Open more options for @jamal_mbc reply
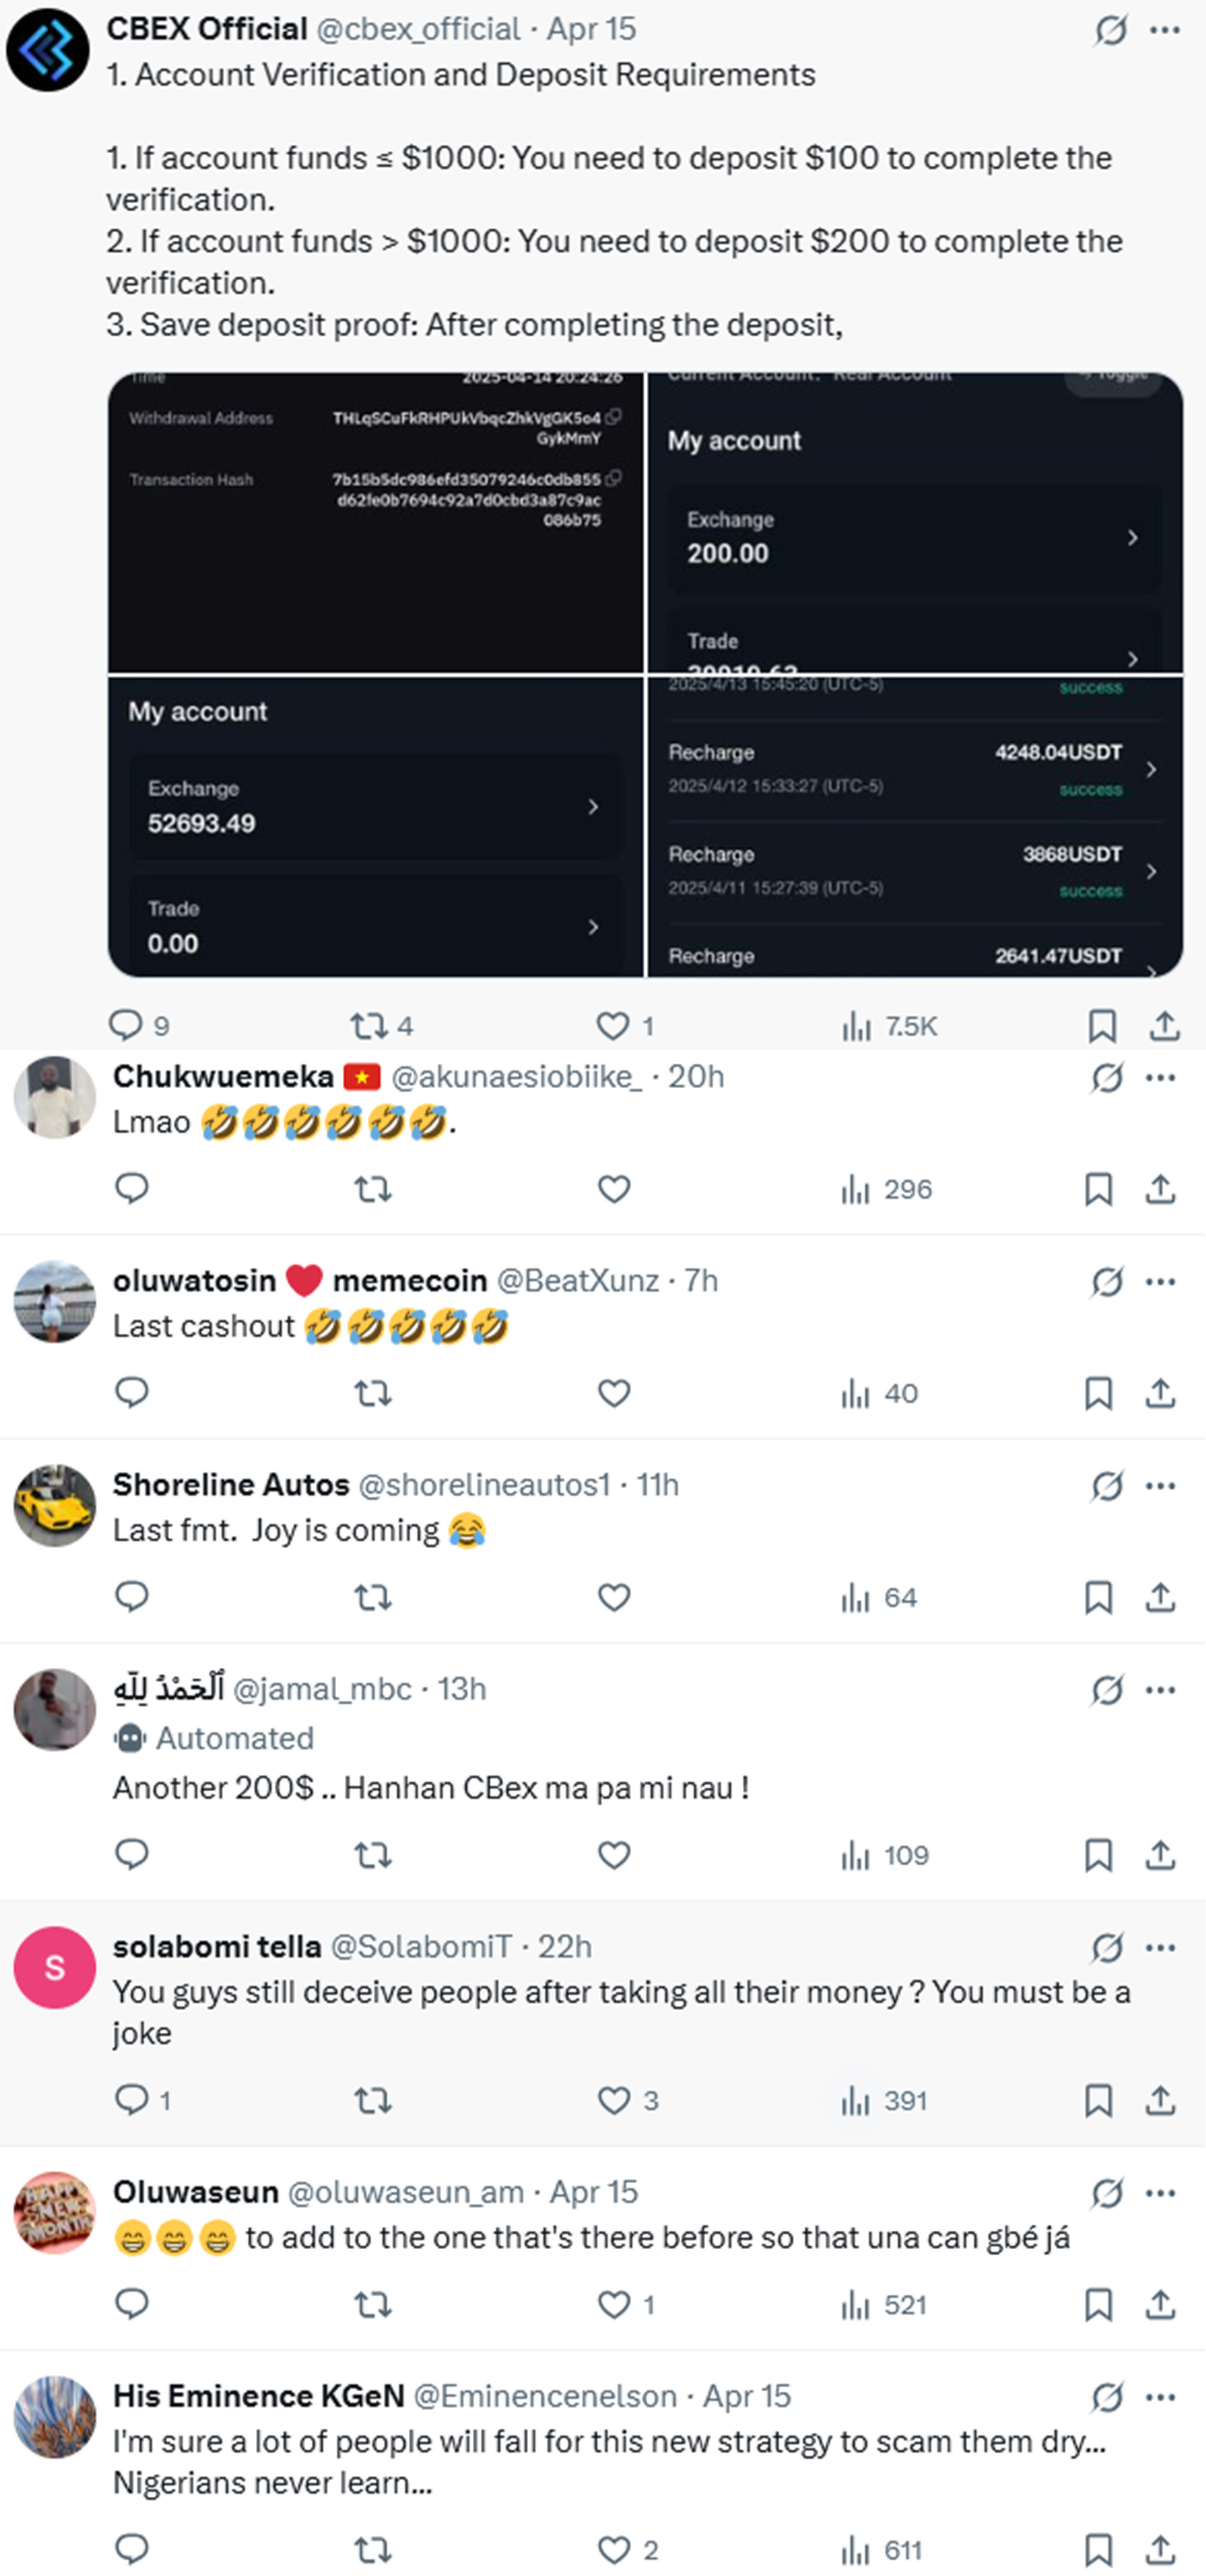Screen dimensions: 1206x2576 coord(1160,1690)
